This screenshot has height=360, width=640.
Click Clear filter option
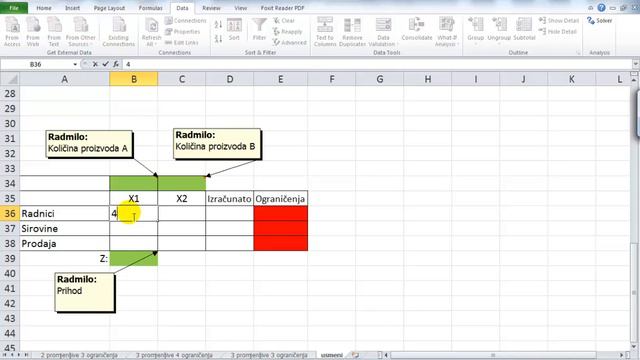click(284, 20)
